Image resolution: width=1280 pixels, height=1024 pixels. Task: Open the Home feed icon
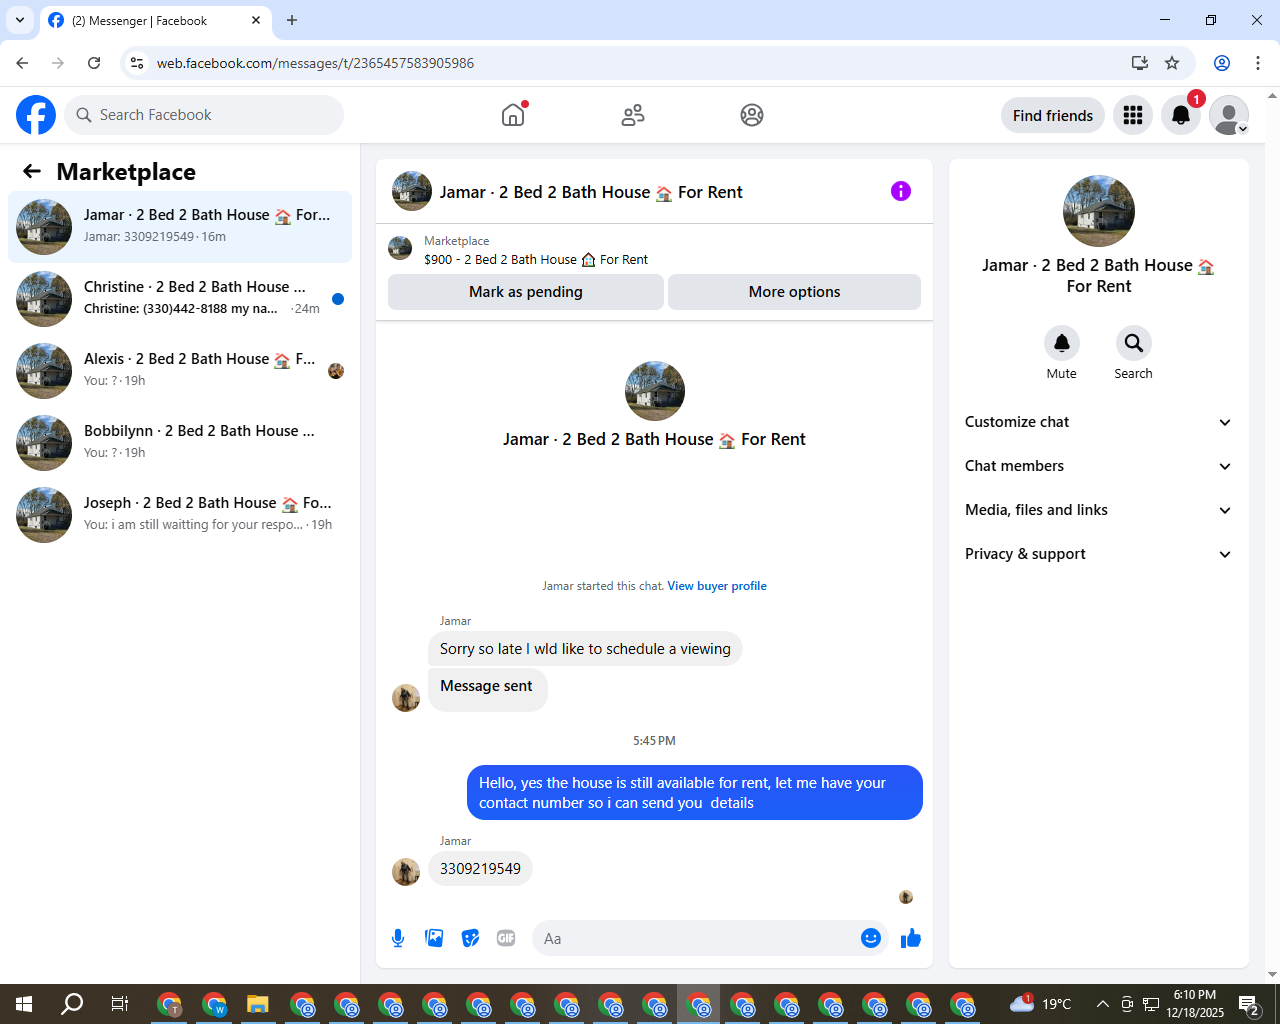pyautogui.click(x=513, y=115)
